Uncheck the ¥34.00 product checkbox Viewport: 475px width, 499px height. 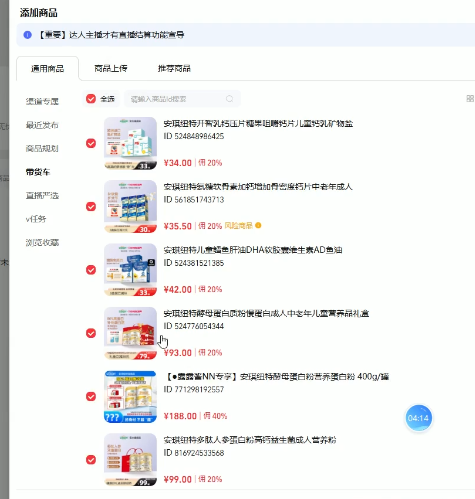coord(91,143)
